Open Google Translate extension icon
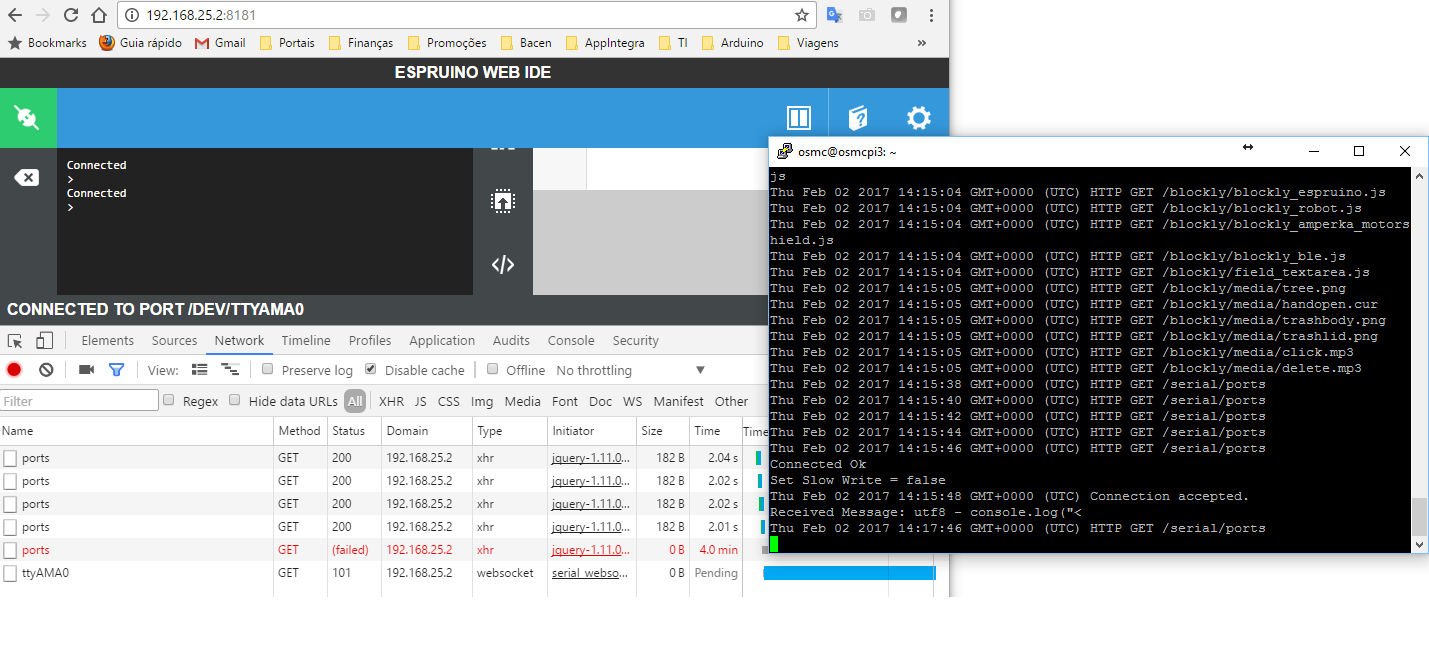Viewport: 1429px width, 648px height. pyautogui.click(x=834, y=15)
